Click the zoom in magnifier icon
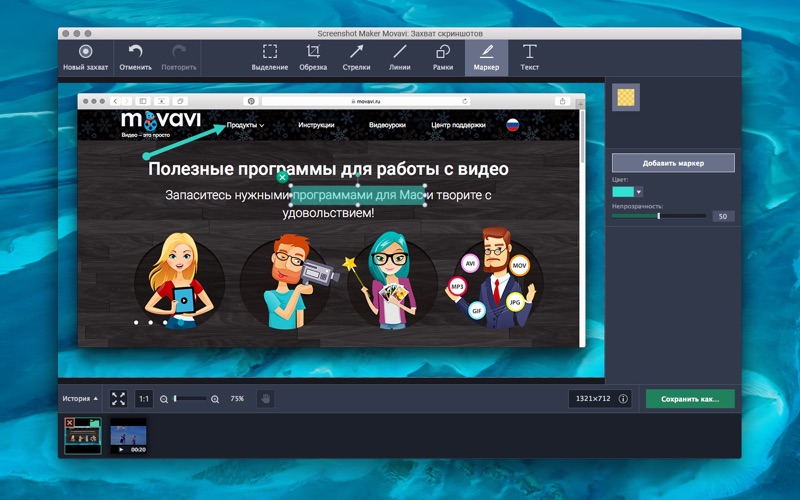Image resolution: width=800 pixels, height=500 pixels. (x=215, y=399)
